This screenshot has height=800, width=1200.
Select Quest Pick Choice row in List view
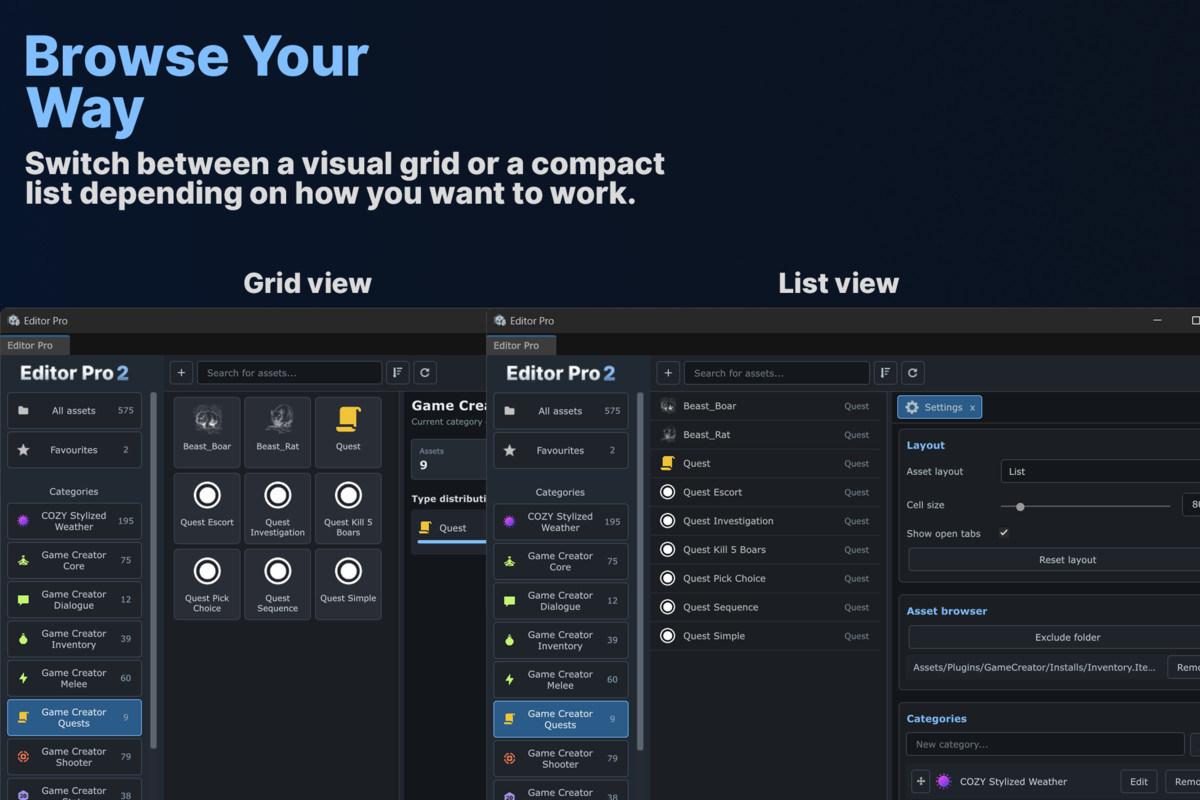pyautogui.click(x=766, y=578)
